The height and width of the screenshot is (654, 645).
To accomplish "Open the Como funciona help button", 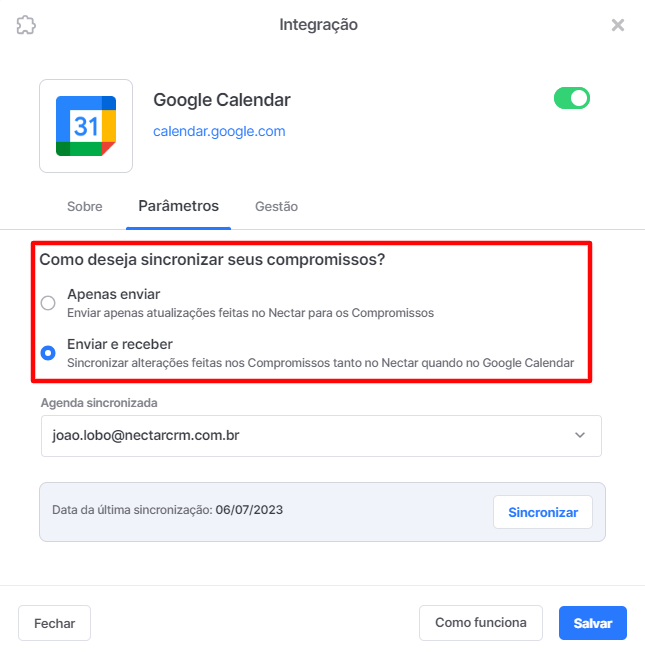I will coord(481,623).
